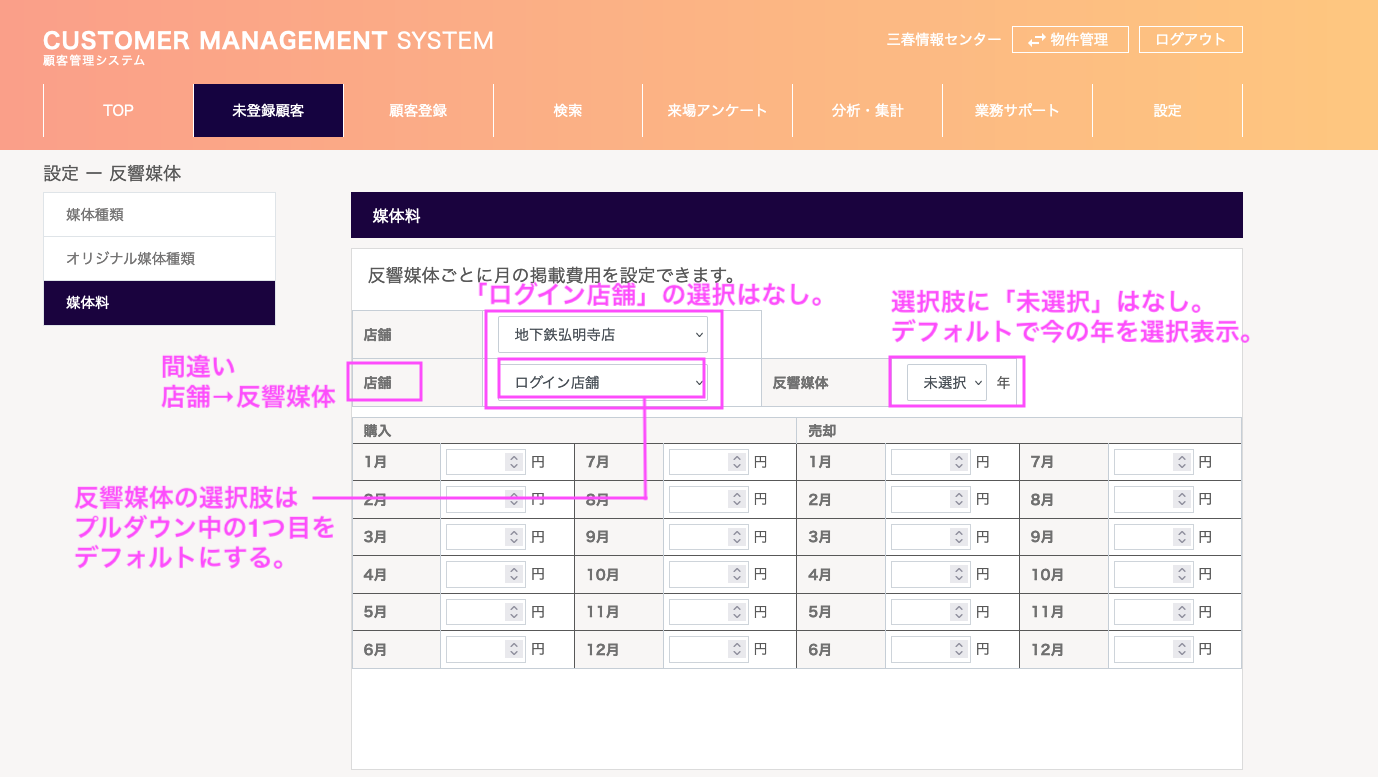Image resolution: width=1378 pixels, height=777 pixels.
Task: Open the ログイン店舗 dropdown
Action: [602, 382]
